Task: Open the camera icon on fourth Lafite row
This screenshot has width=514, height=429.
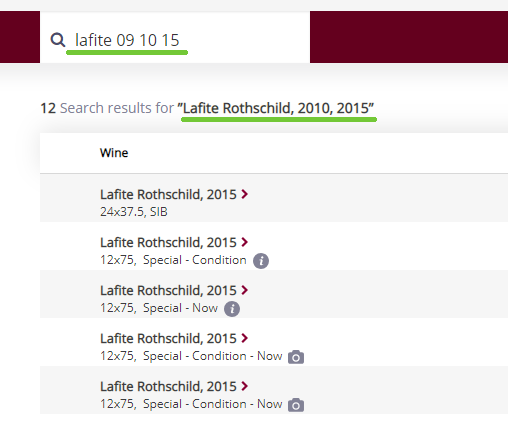Action: (x=296, y=357)
